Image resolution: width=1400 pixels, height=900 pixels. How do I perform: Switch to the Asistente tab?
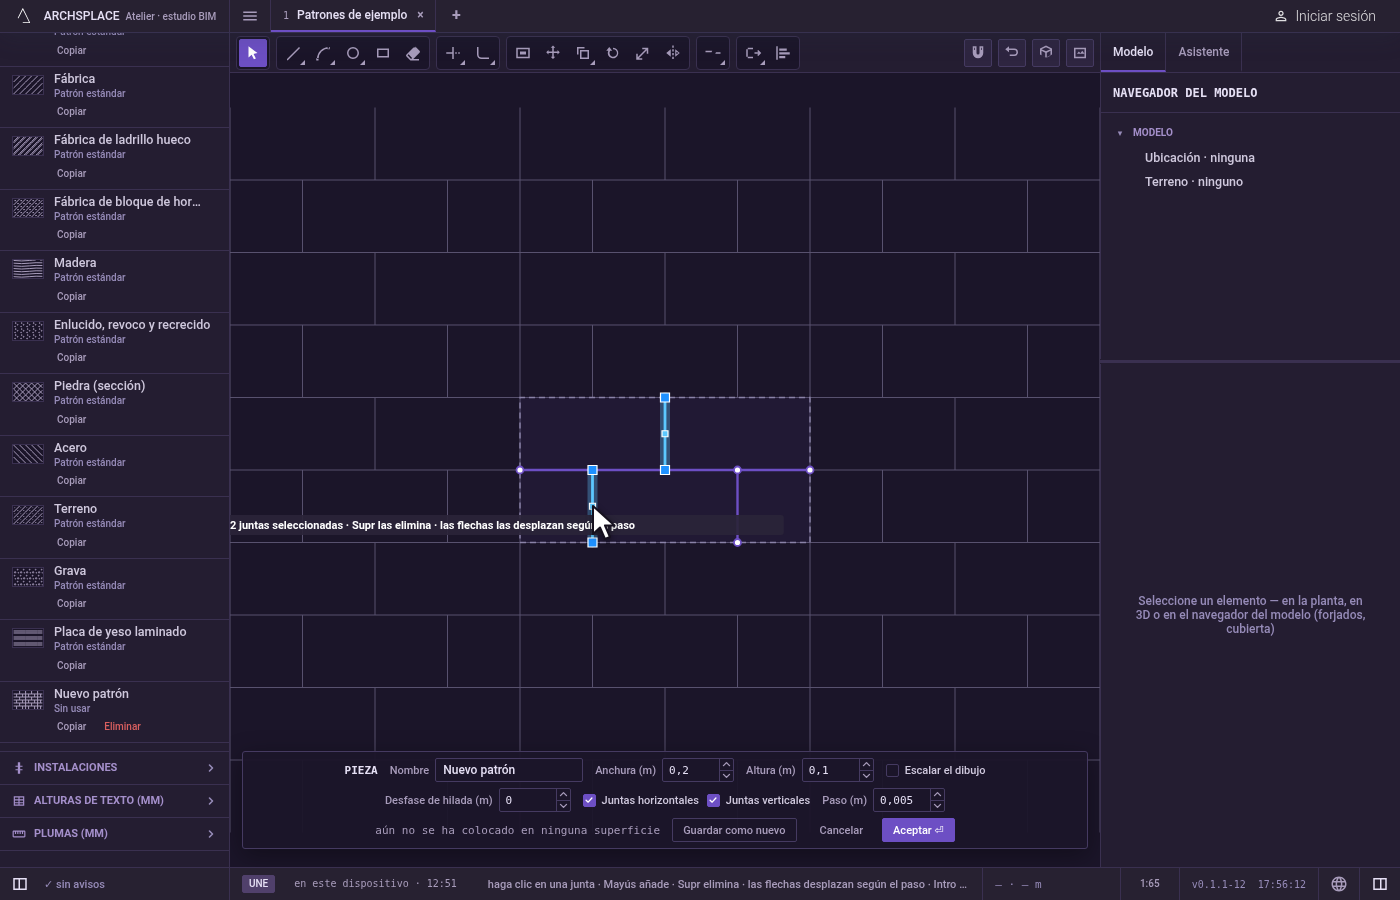(1204, 52)
